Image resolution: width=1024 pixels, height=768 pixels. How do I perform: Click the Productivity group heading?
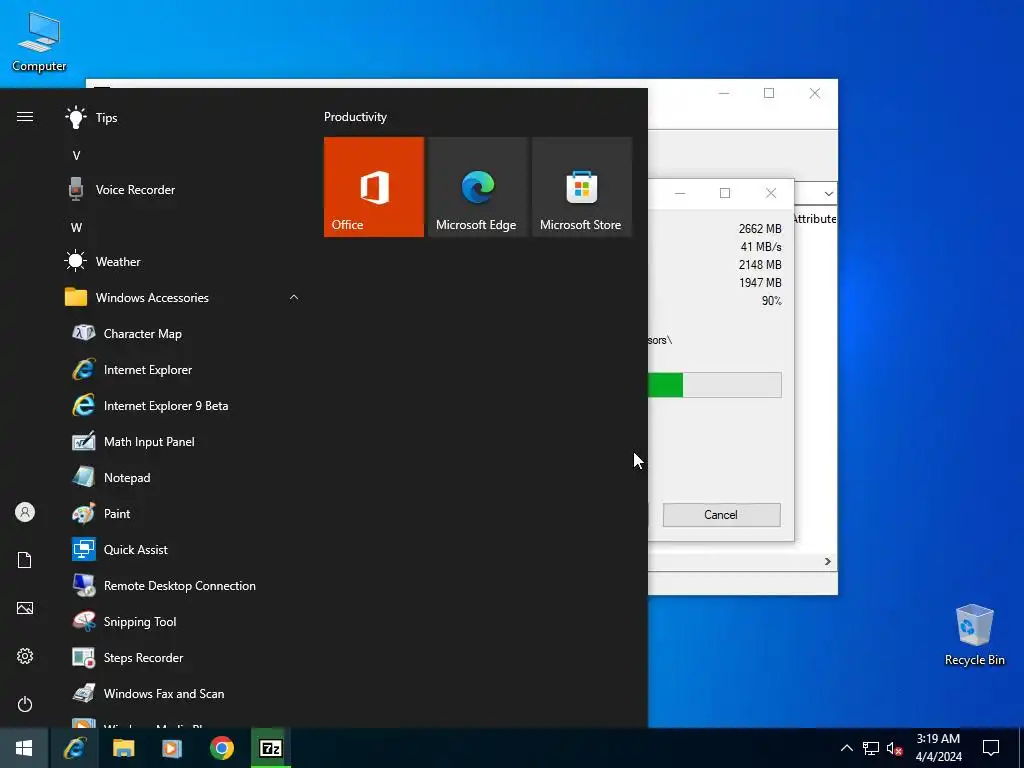pos(355,117)
